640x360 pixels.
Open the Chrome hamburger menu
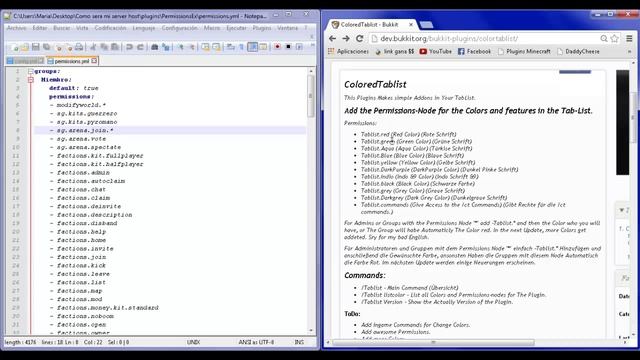pos(629,38)
